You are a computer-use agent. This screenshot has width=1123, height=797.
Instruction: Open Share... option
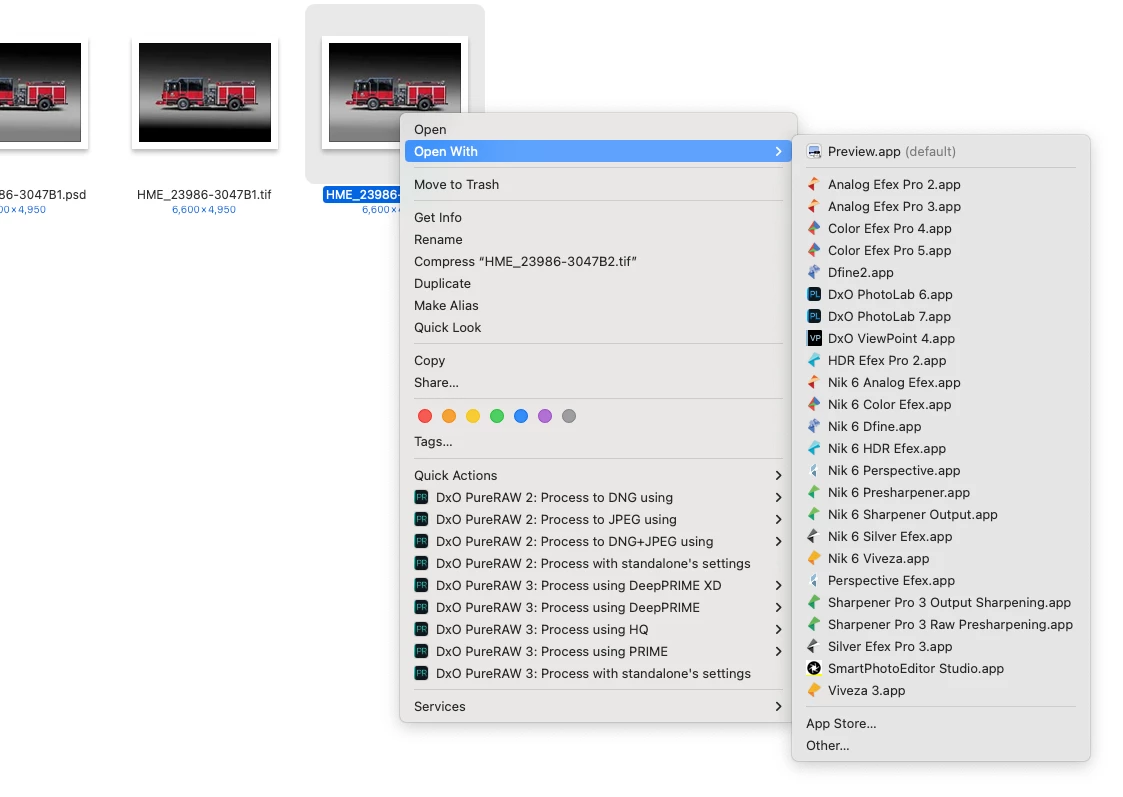click(598, 382)
